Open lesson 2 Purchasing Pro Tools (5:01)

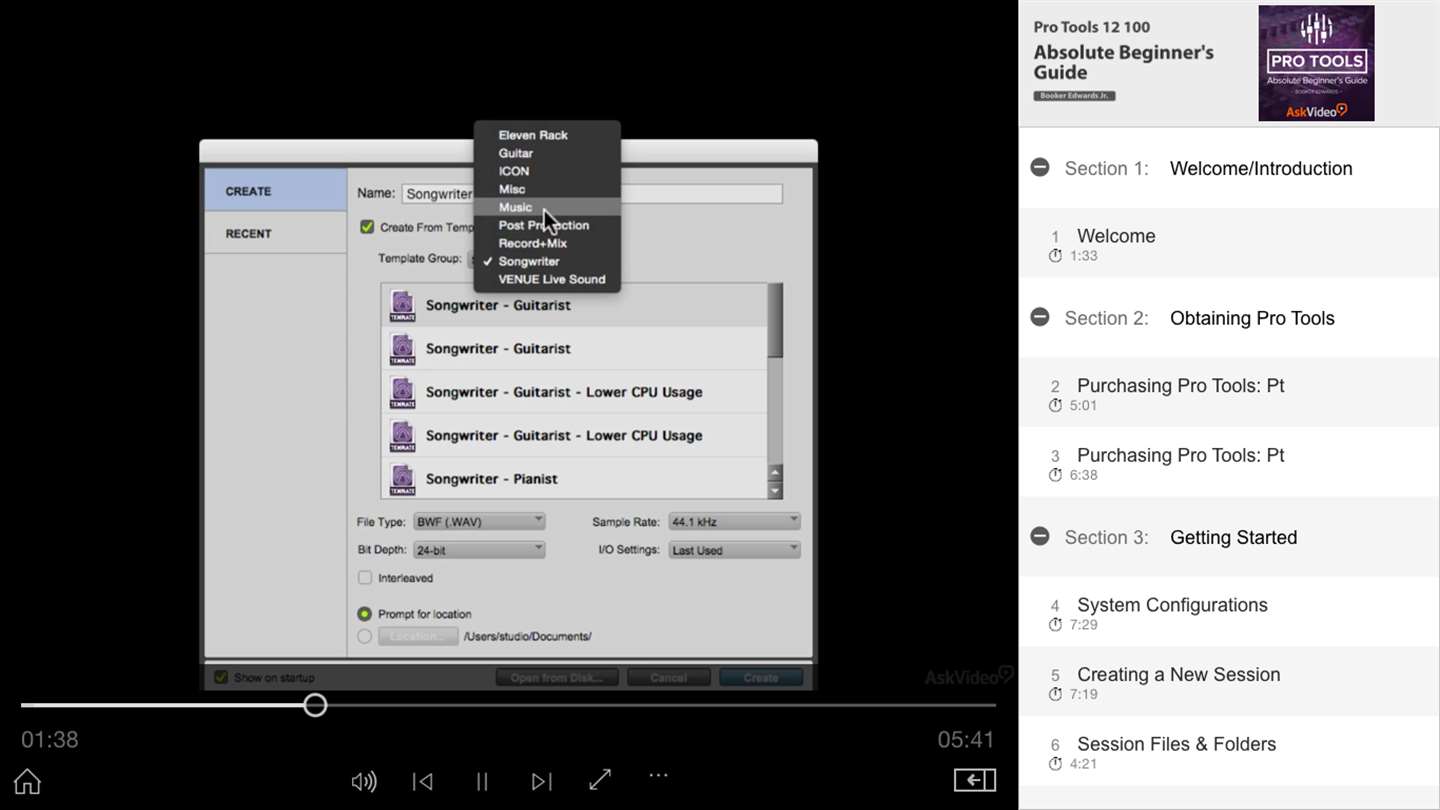(1229, 393)
